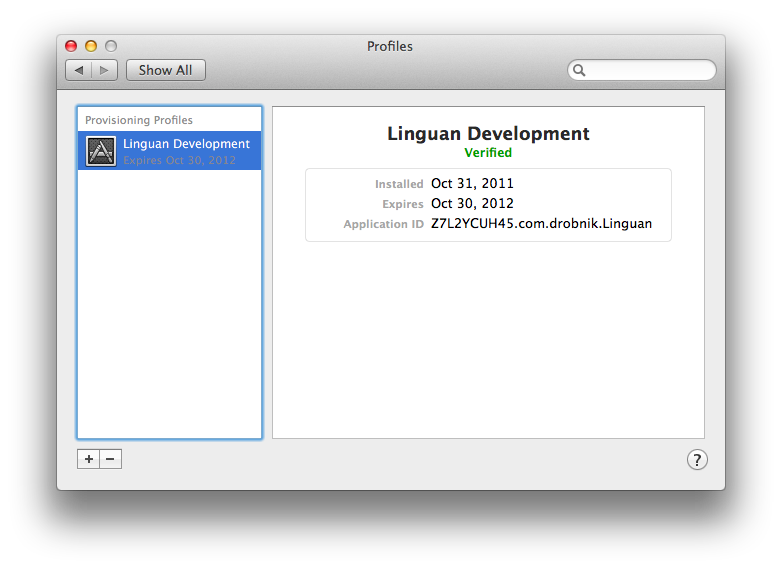Click the Linguan Development detail heading
The image size is (782, 569).
488,134
